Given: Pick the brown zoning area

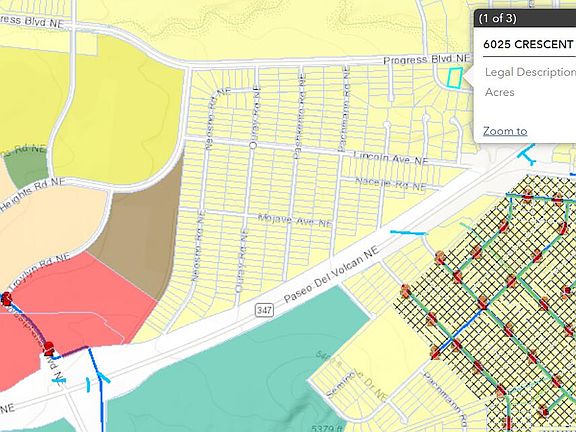Looking at the screenshot, I should click(140, 228).
